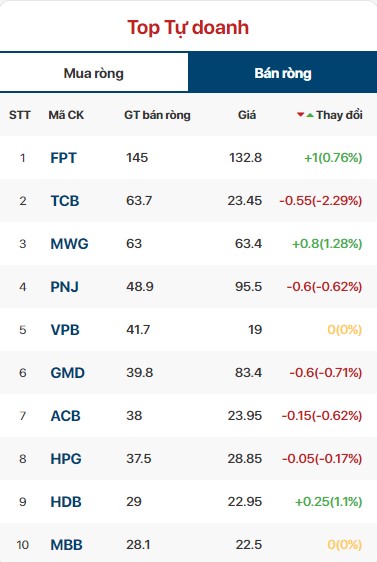Viewport: 377px width, 562px height.
Task: Open the ACB stock code
Action: [x=66, y=416]
